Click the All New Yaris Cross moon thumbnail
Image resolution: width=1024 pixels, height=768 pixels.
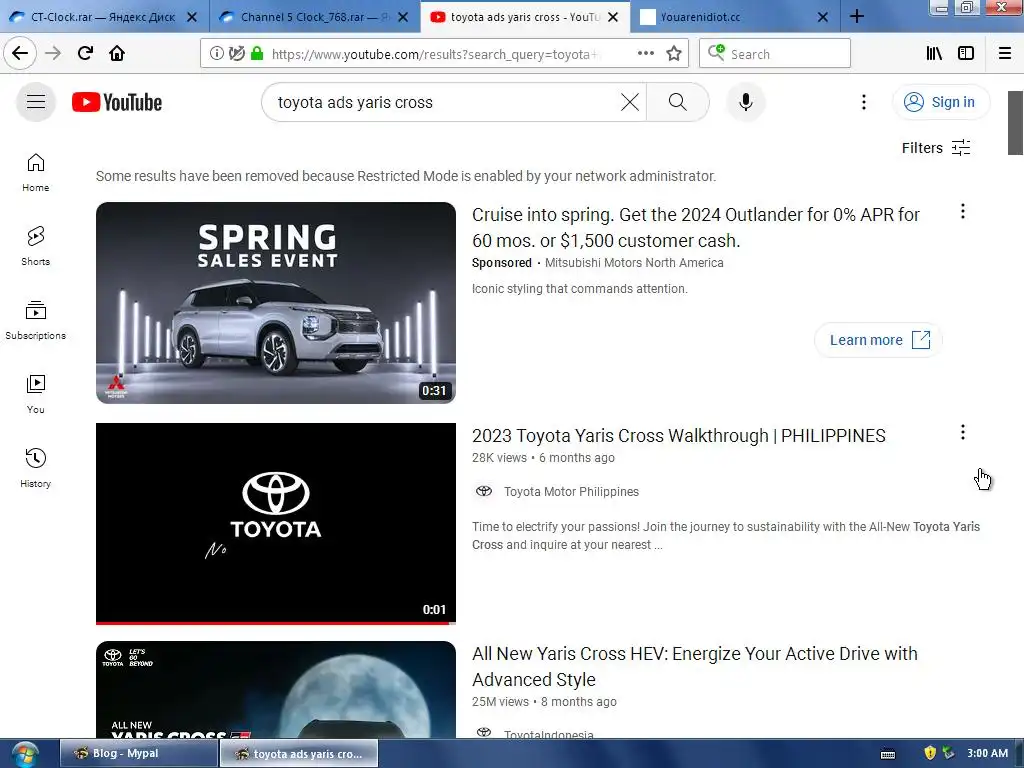(x=276, y=690)
